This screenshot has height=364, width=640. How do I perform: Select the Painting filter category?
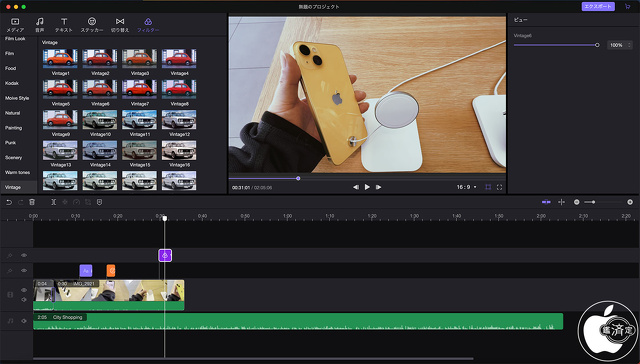click(13, 128)
